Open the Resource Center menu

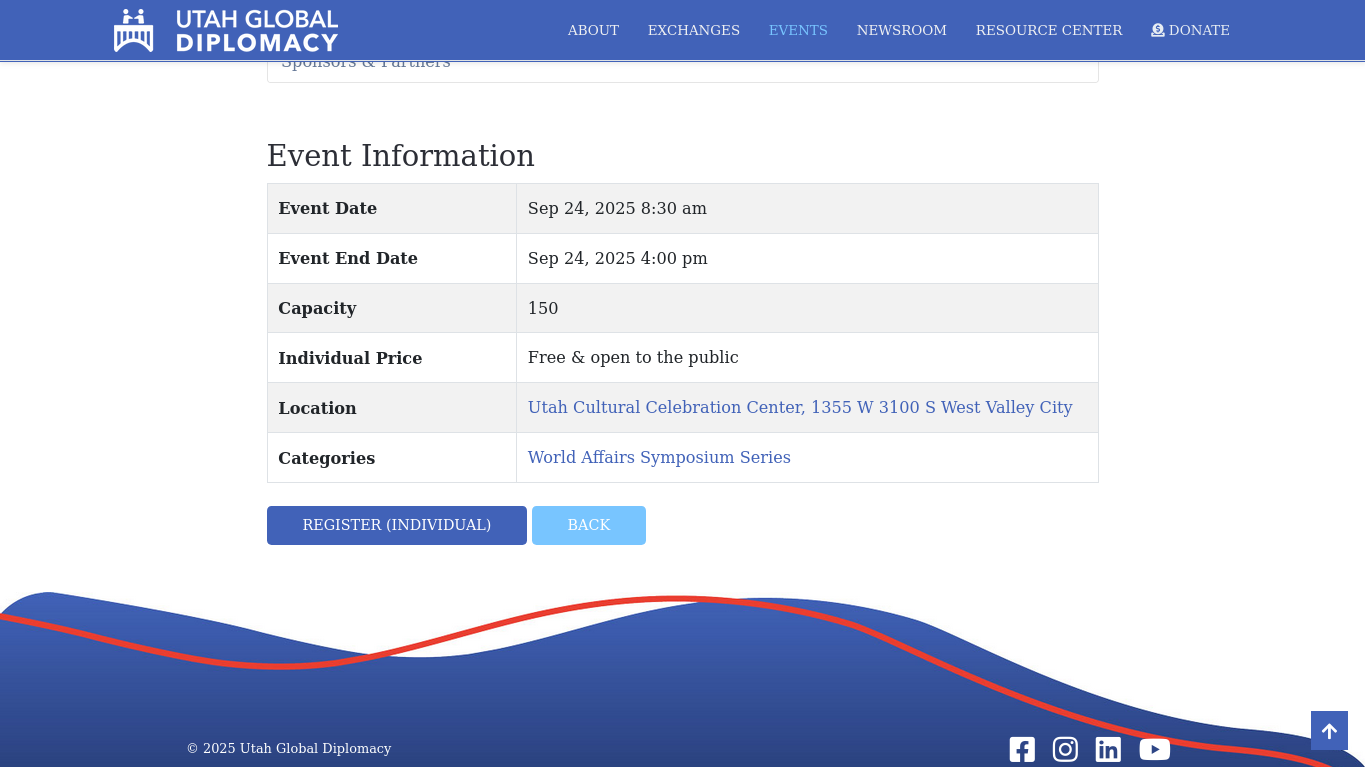pos(1048,31)
